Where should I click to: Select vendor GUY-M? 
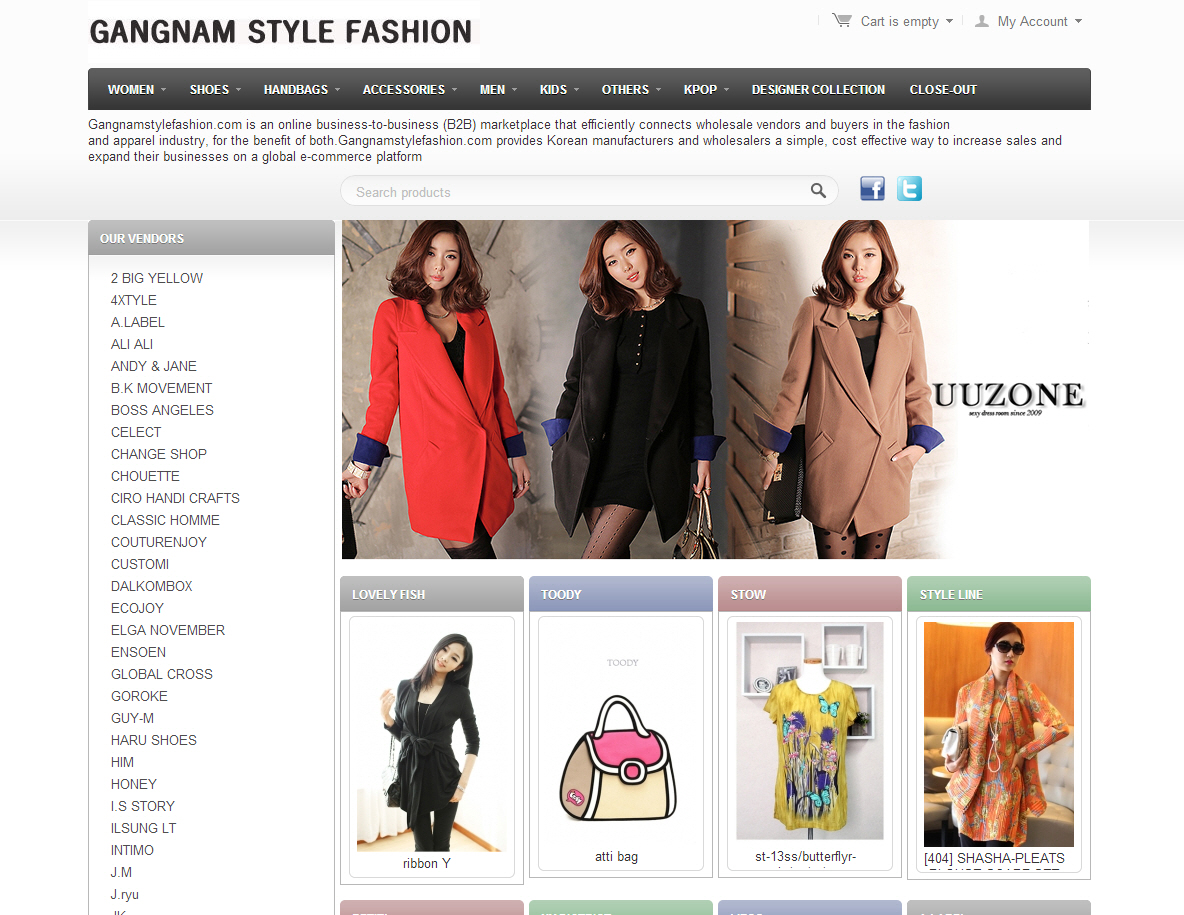click(x=132, y=718)
